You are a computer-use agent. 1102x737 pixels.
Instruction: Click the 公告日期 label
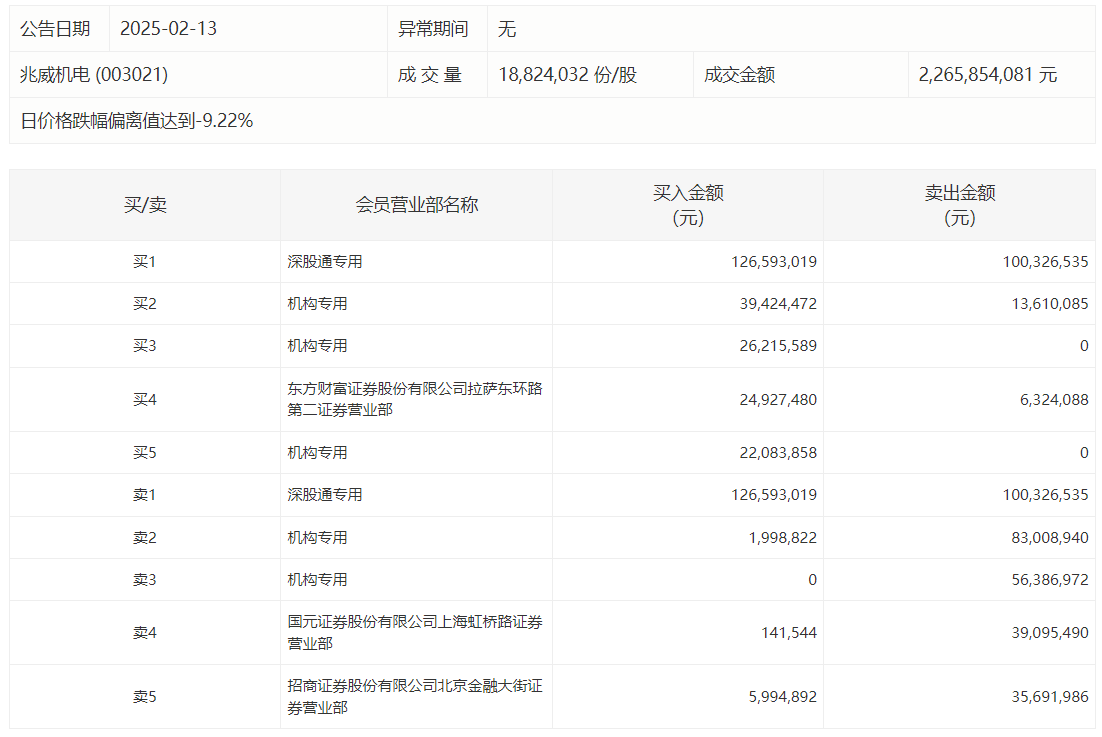[x=55, y=29]
